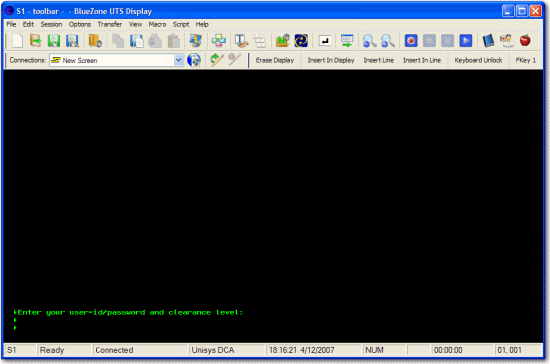Open the font and color palette icon
The image size is (550, 364).
pyautogui.click(x=241, y=41)
